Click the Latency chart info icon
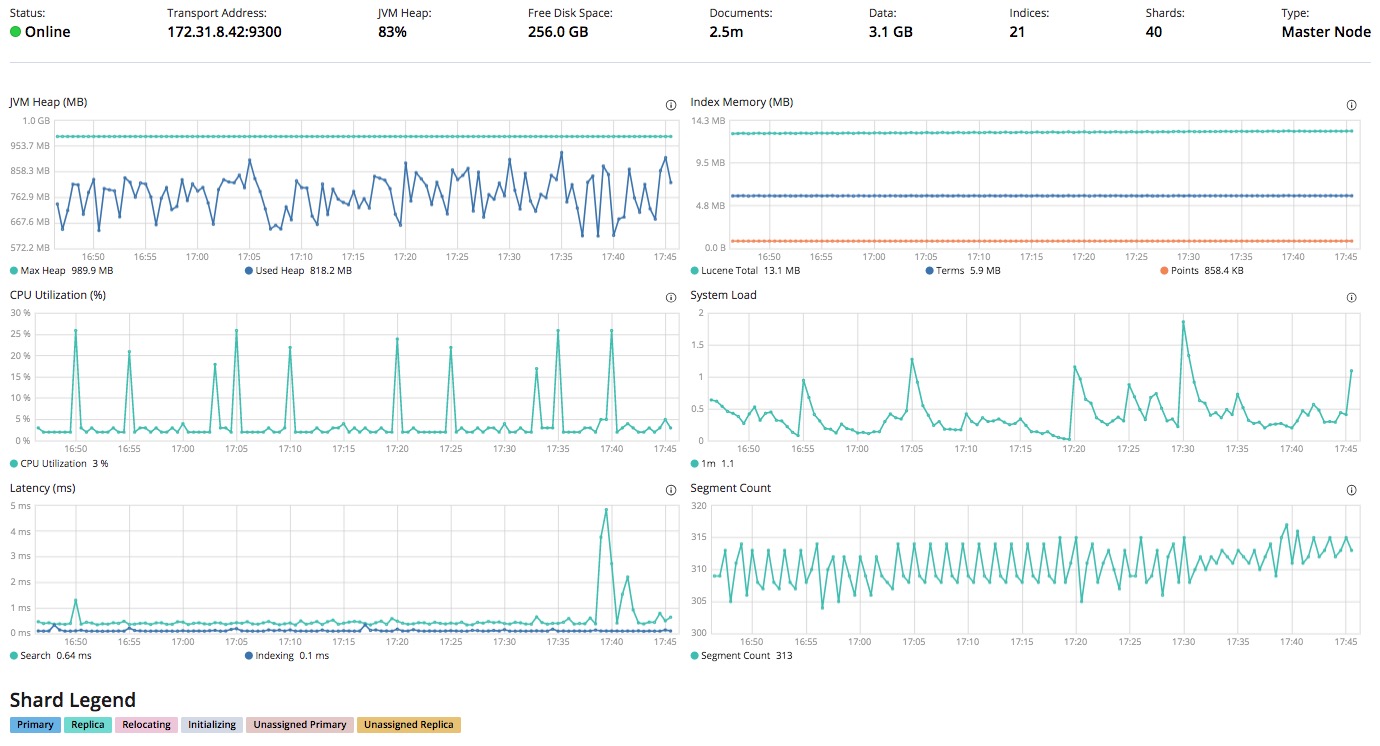Viewport: 1380px width, 746px height. point(670,491)
